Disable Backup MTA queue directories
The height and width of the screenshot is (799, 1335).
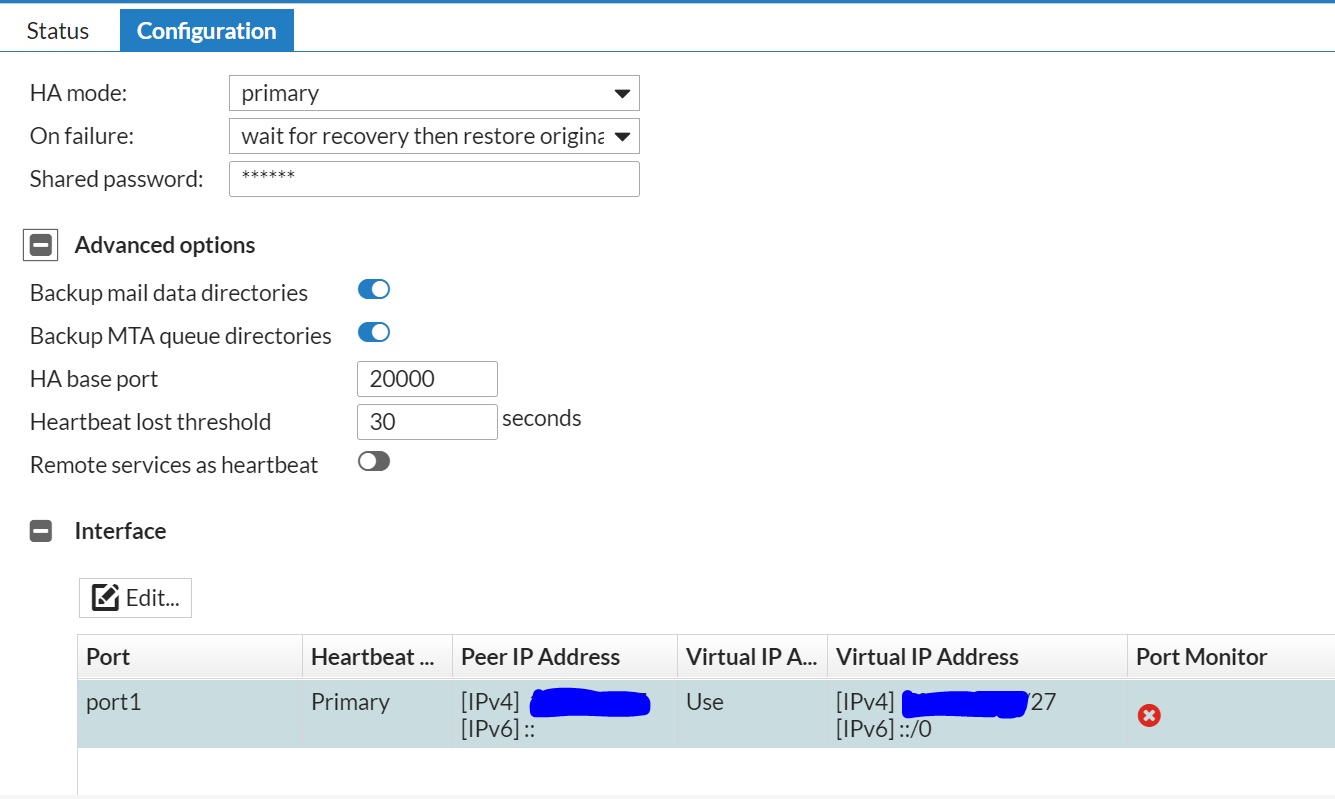374,333
